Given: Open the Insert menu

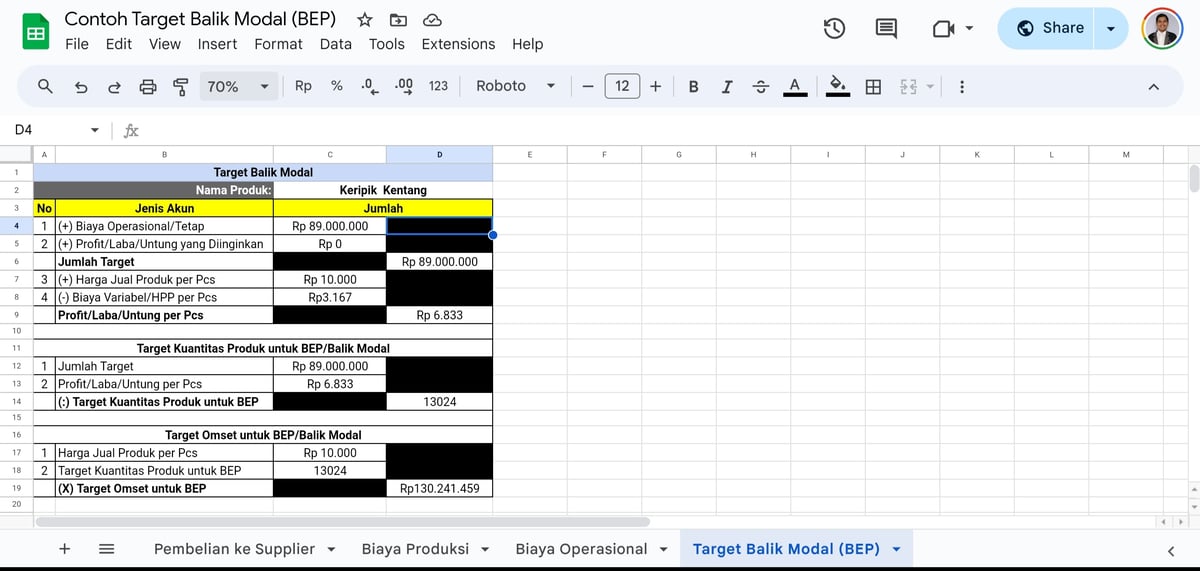Looking at the screenshot, I should pyautogui.click(x=217, y=44).
